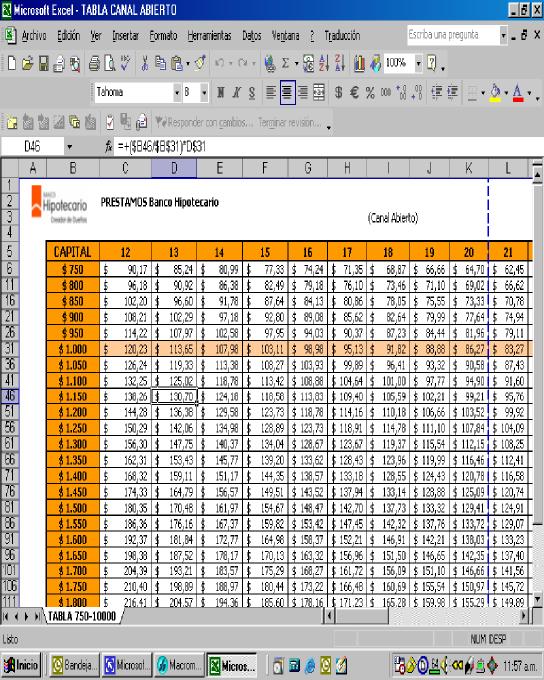Expand the Paste options arrow
This screenshot has width=544, height=680.
pos(188,64)
